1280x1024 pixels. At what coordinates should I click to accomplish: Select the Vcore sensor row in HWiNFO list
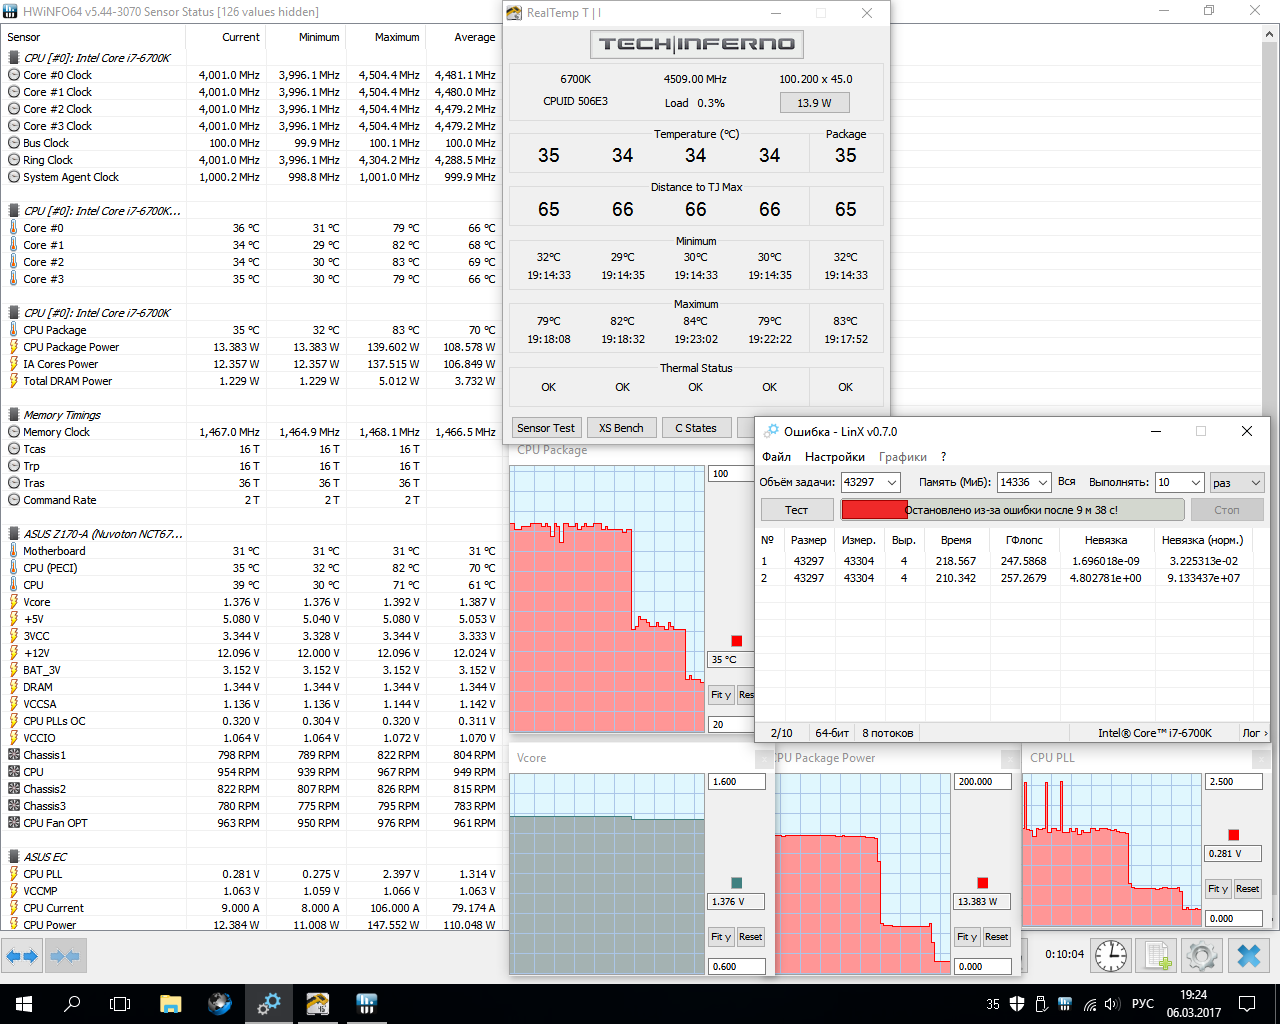pyautogui.click(x=251, y=602)
